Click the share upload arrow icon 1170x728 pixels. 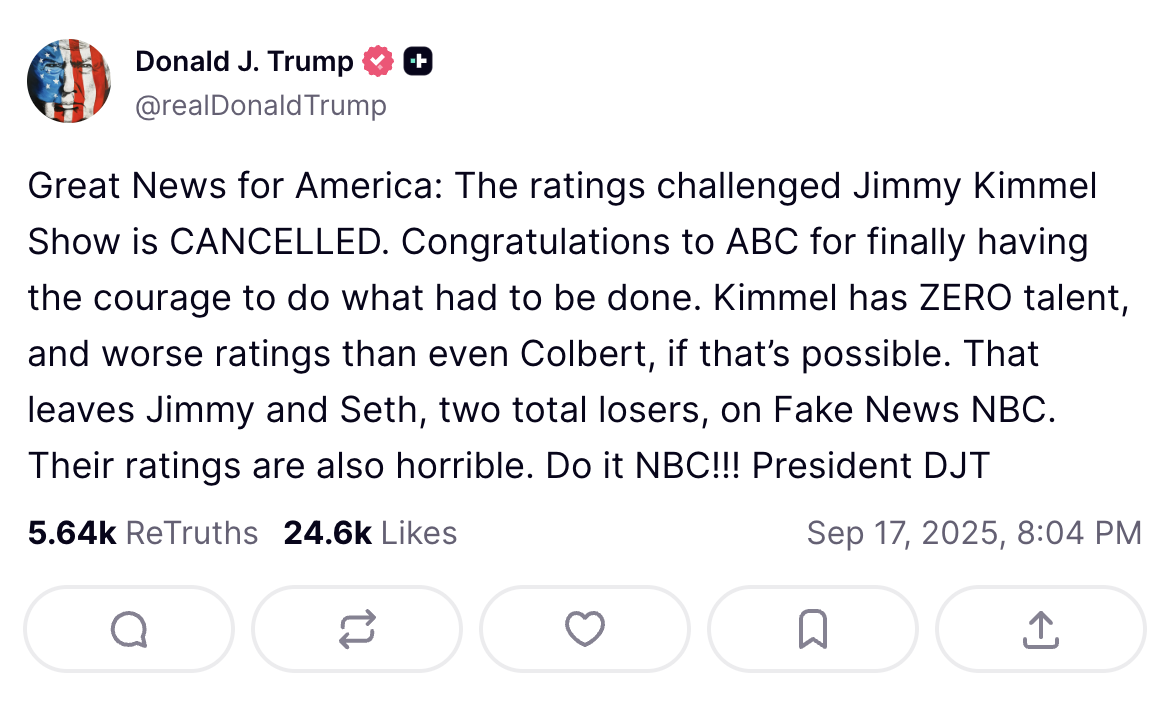pos(1040,629)
